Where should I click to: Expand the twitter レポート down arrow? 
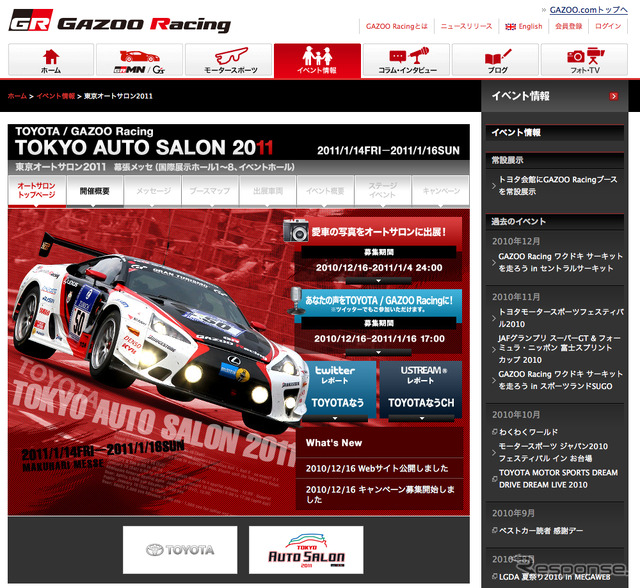pos(335,418)
